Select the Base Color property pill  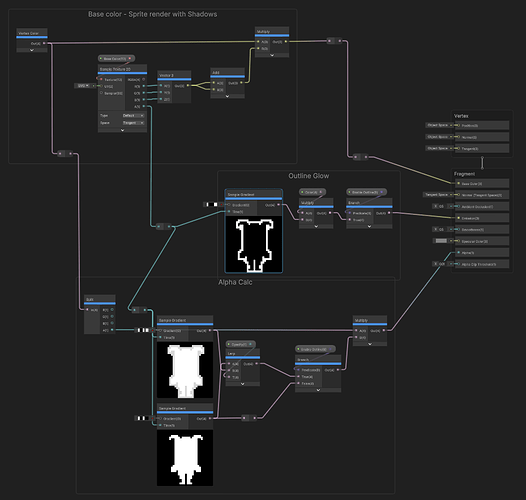pyautogui.click(x=116, y=58)
